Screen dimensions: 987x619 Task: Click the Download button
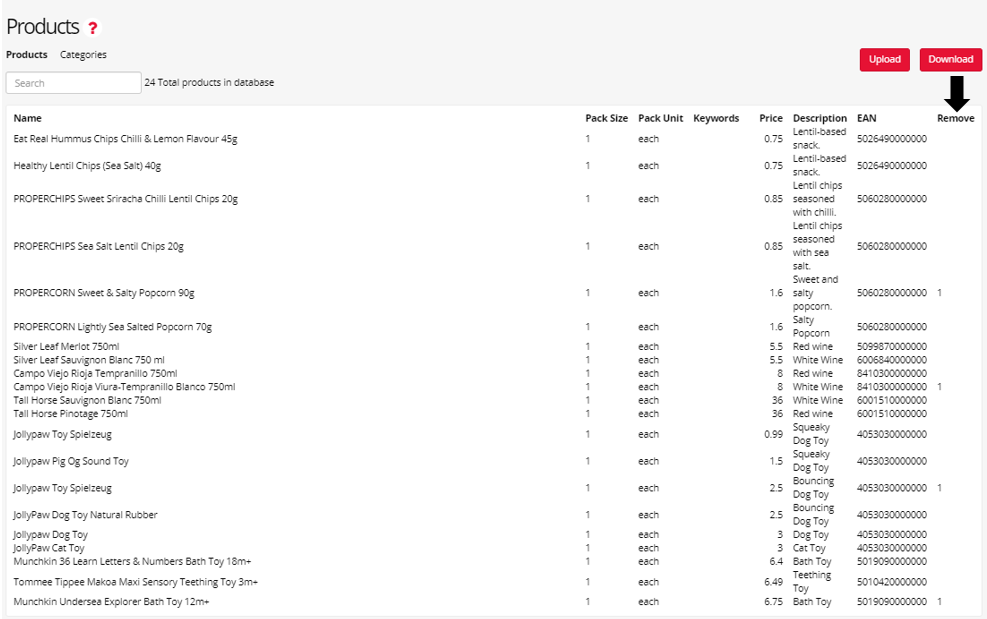(950, 59)
